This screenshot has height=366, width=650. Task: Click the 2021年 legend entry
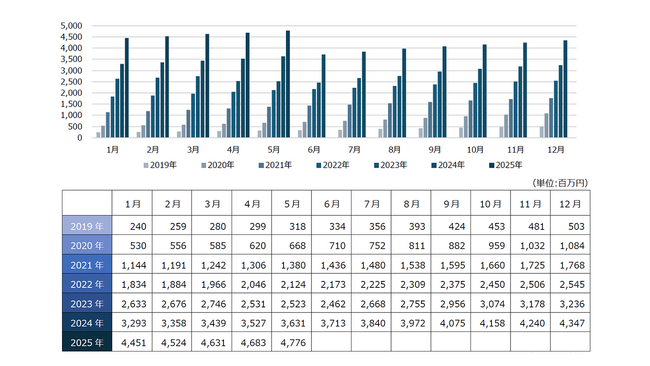point(275,165)
